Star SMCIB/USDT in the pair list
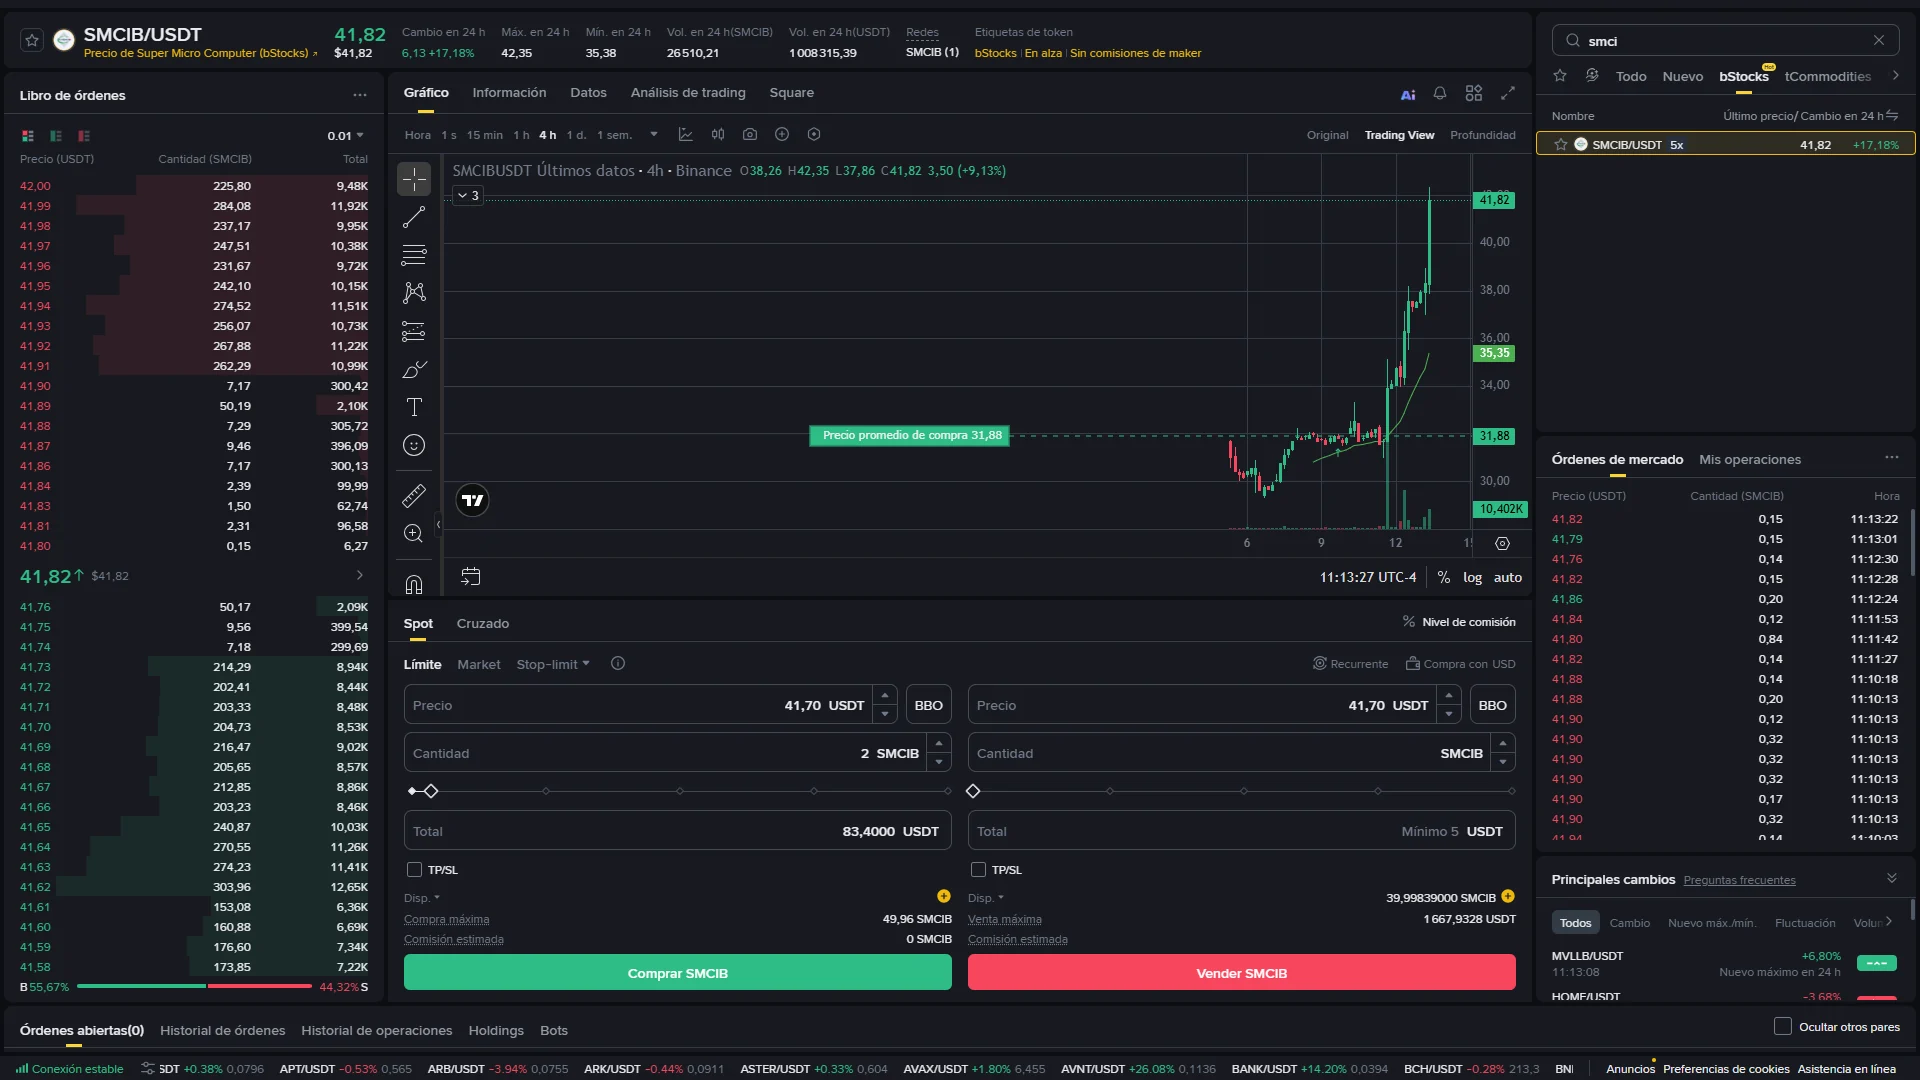Screen dimensions: 1920x1080 pyautogui.click(x=1561, y=145)
